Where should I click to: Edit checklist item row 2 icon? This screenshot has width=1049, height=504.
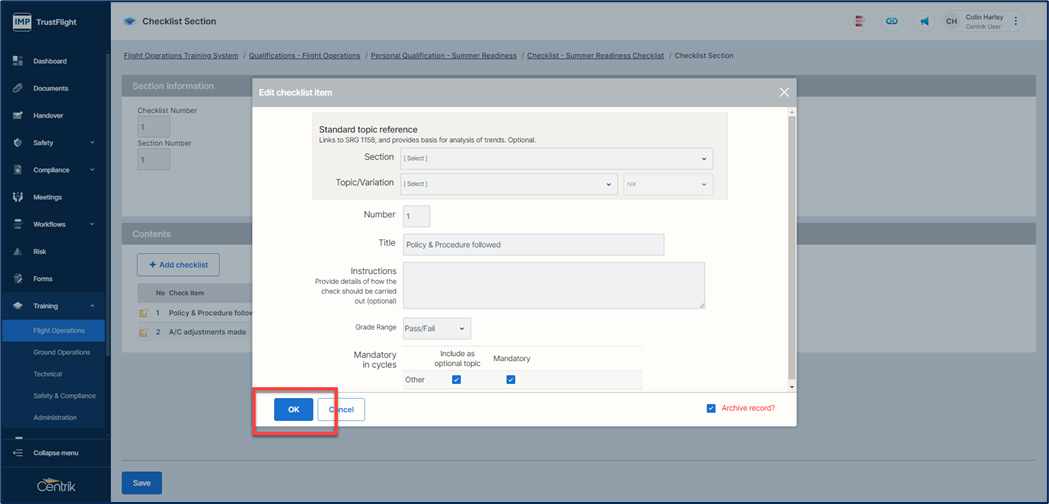144,332
